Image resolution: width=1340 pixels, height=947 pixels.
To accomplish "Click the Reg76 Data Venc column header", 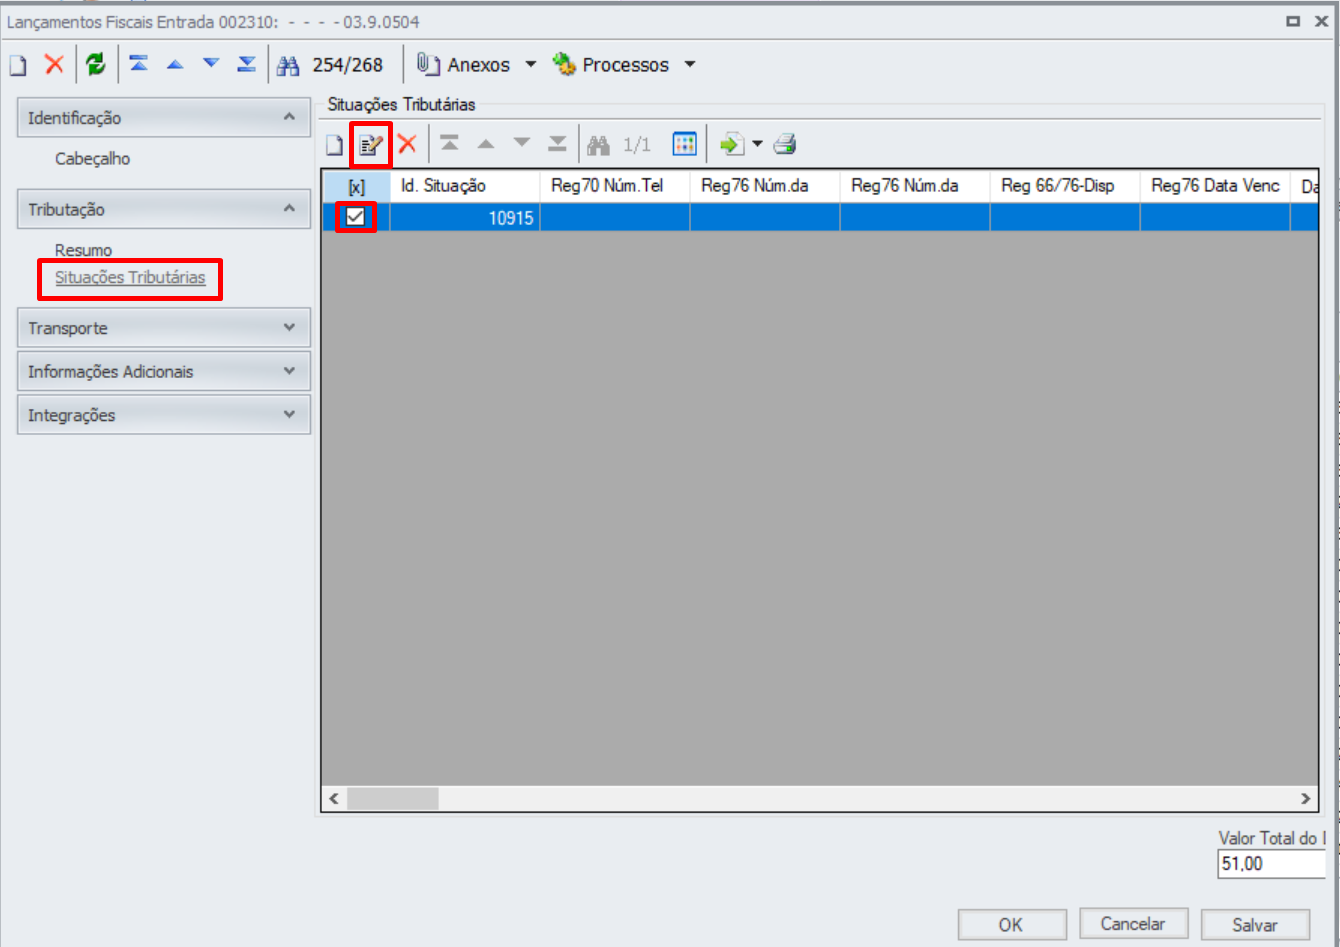I will click(x=1215, y=187).
